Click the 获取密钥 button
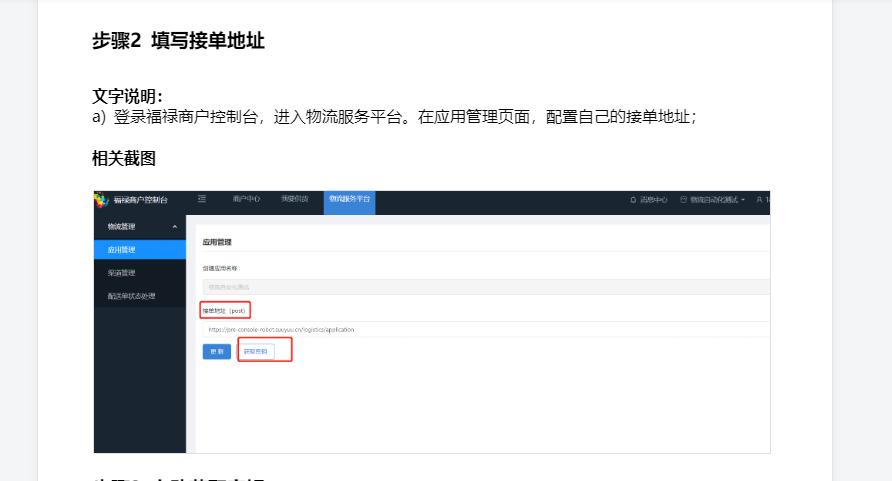Image resolution: width=892 pixels, height=481 pixels. tap(255, 351)
